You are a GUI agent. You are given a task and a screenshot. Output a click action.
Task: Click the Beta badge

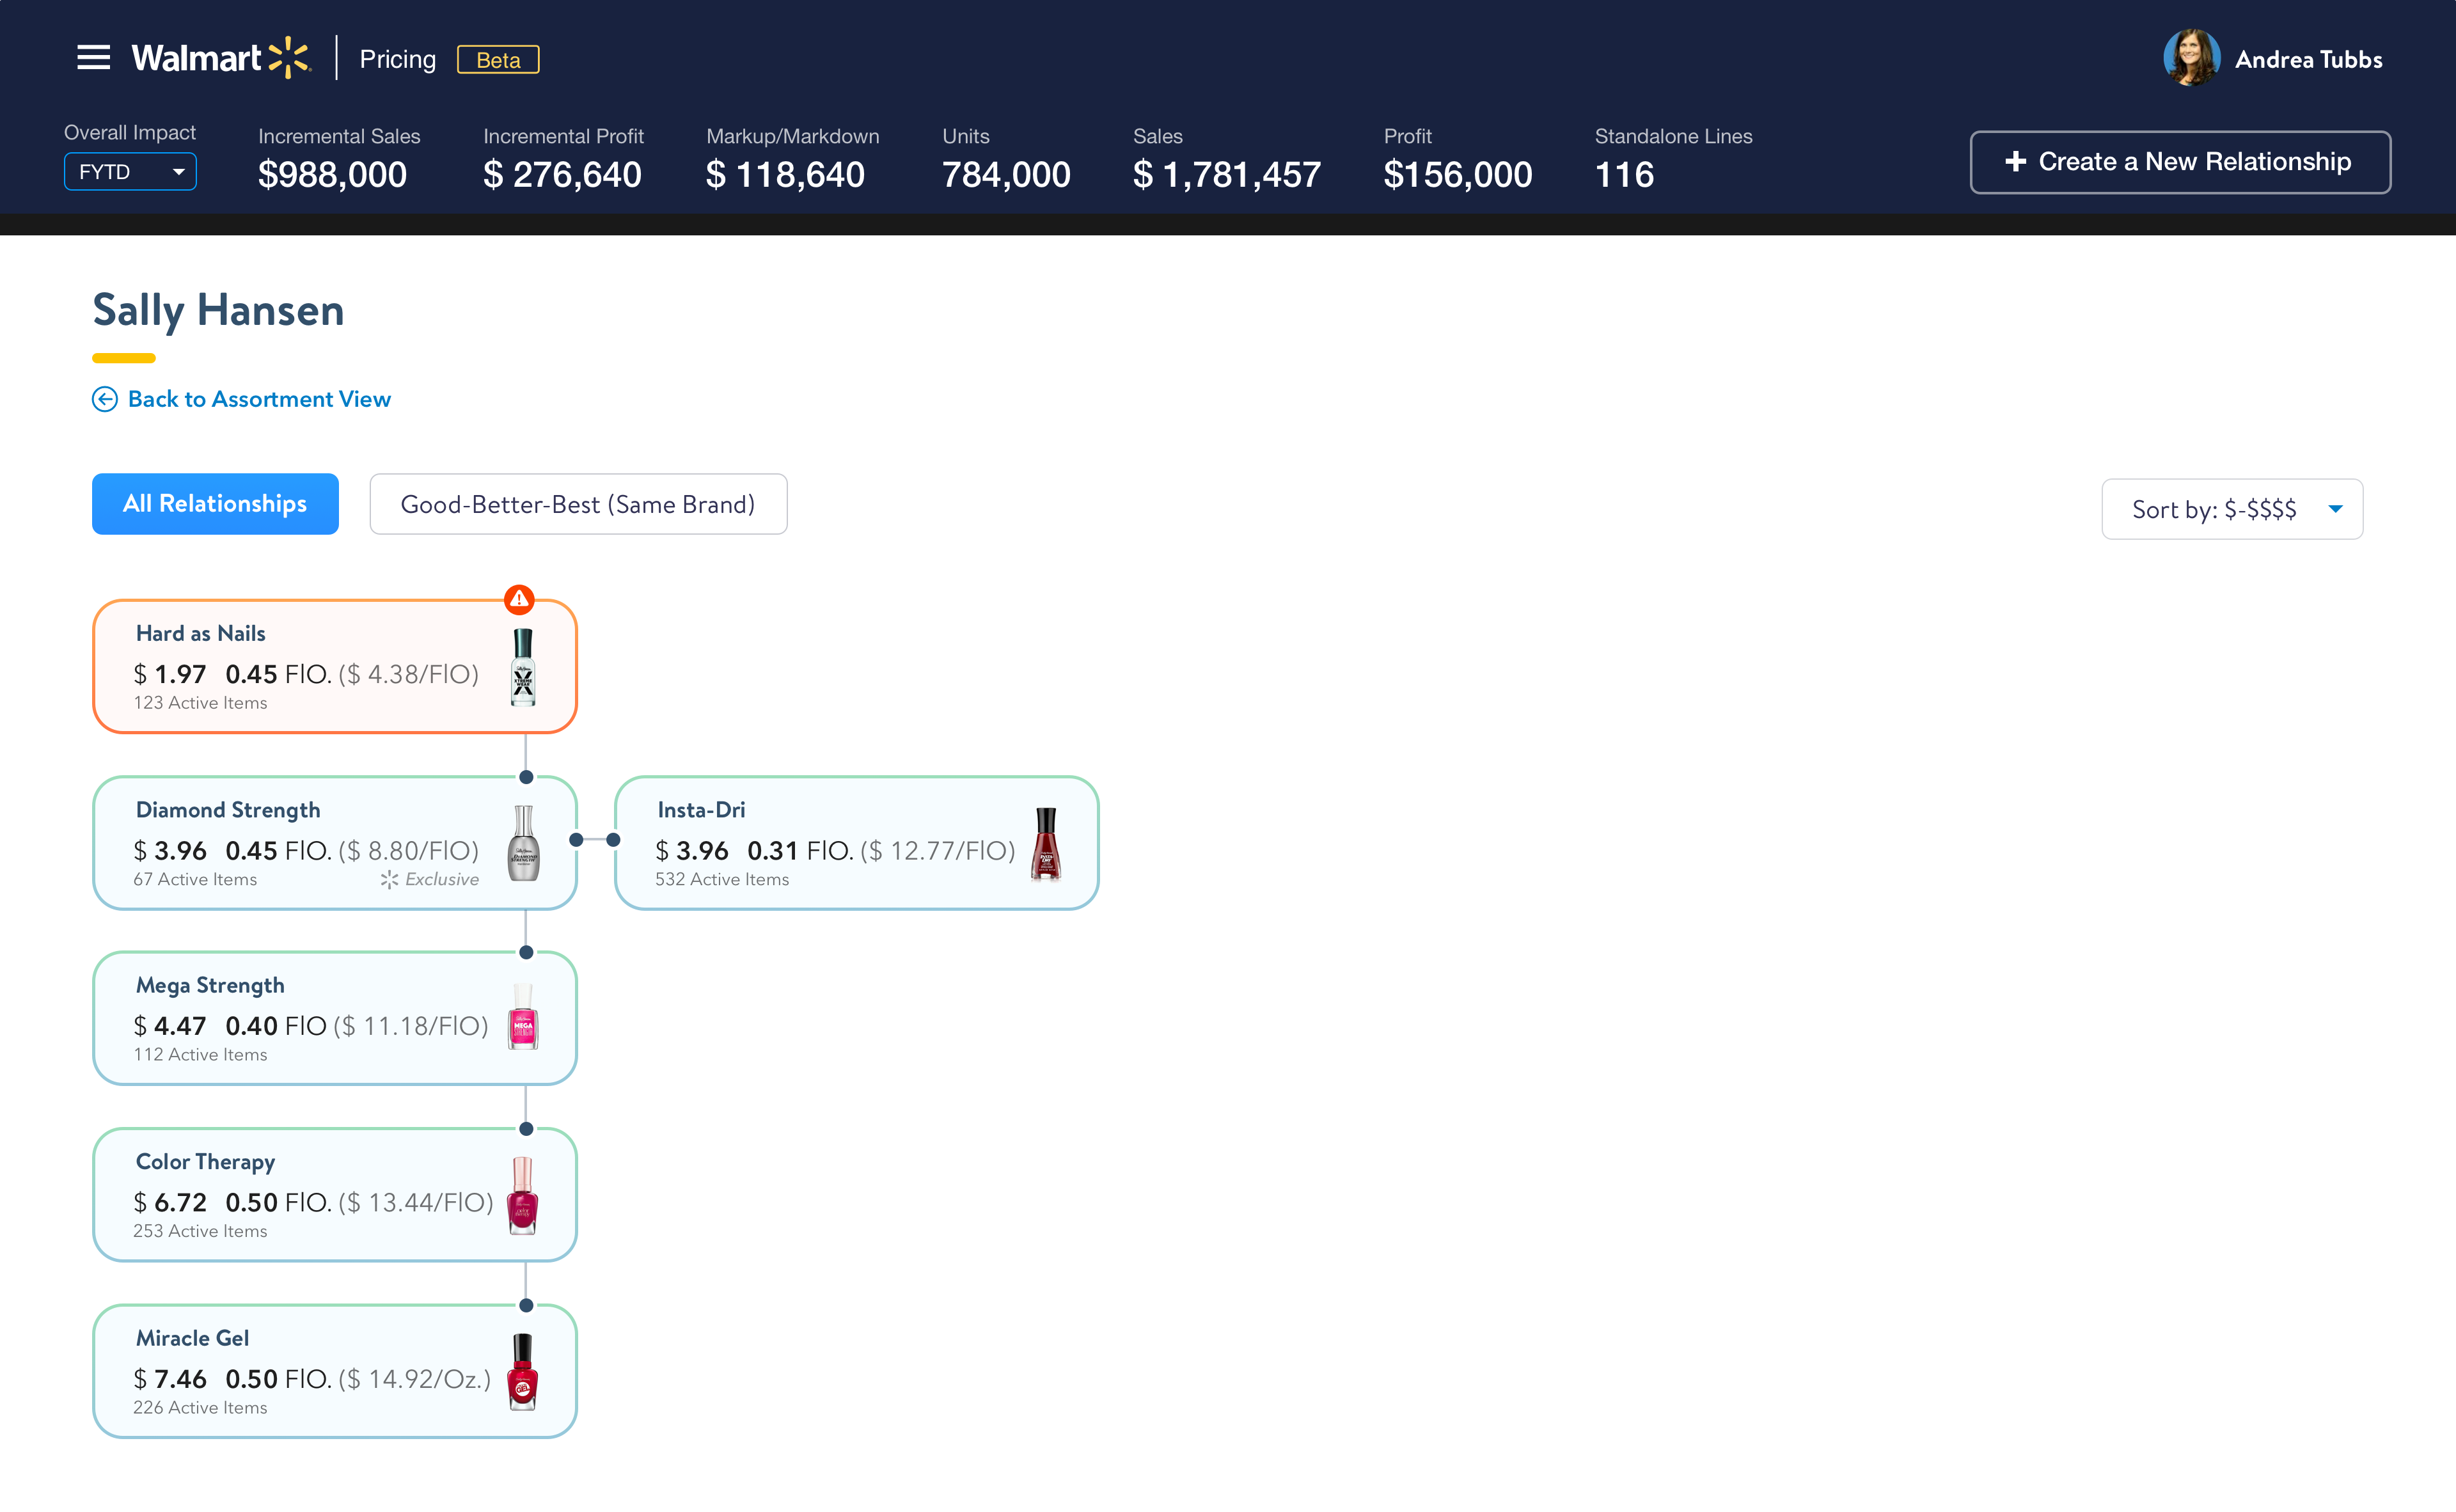(498, 60)
